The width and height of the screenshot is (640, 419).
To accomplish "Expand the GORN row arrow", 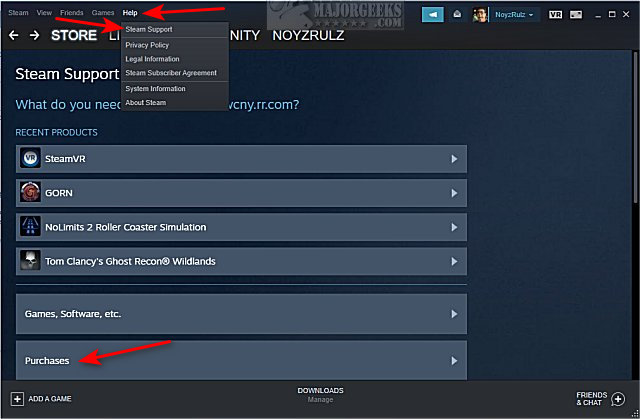I will (x=454, y=193).
